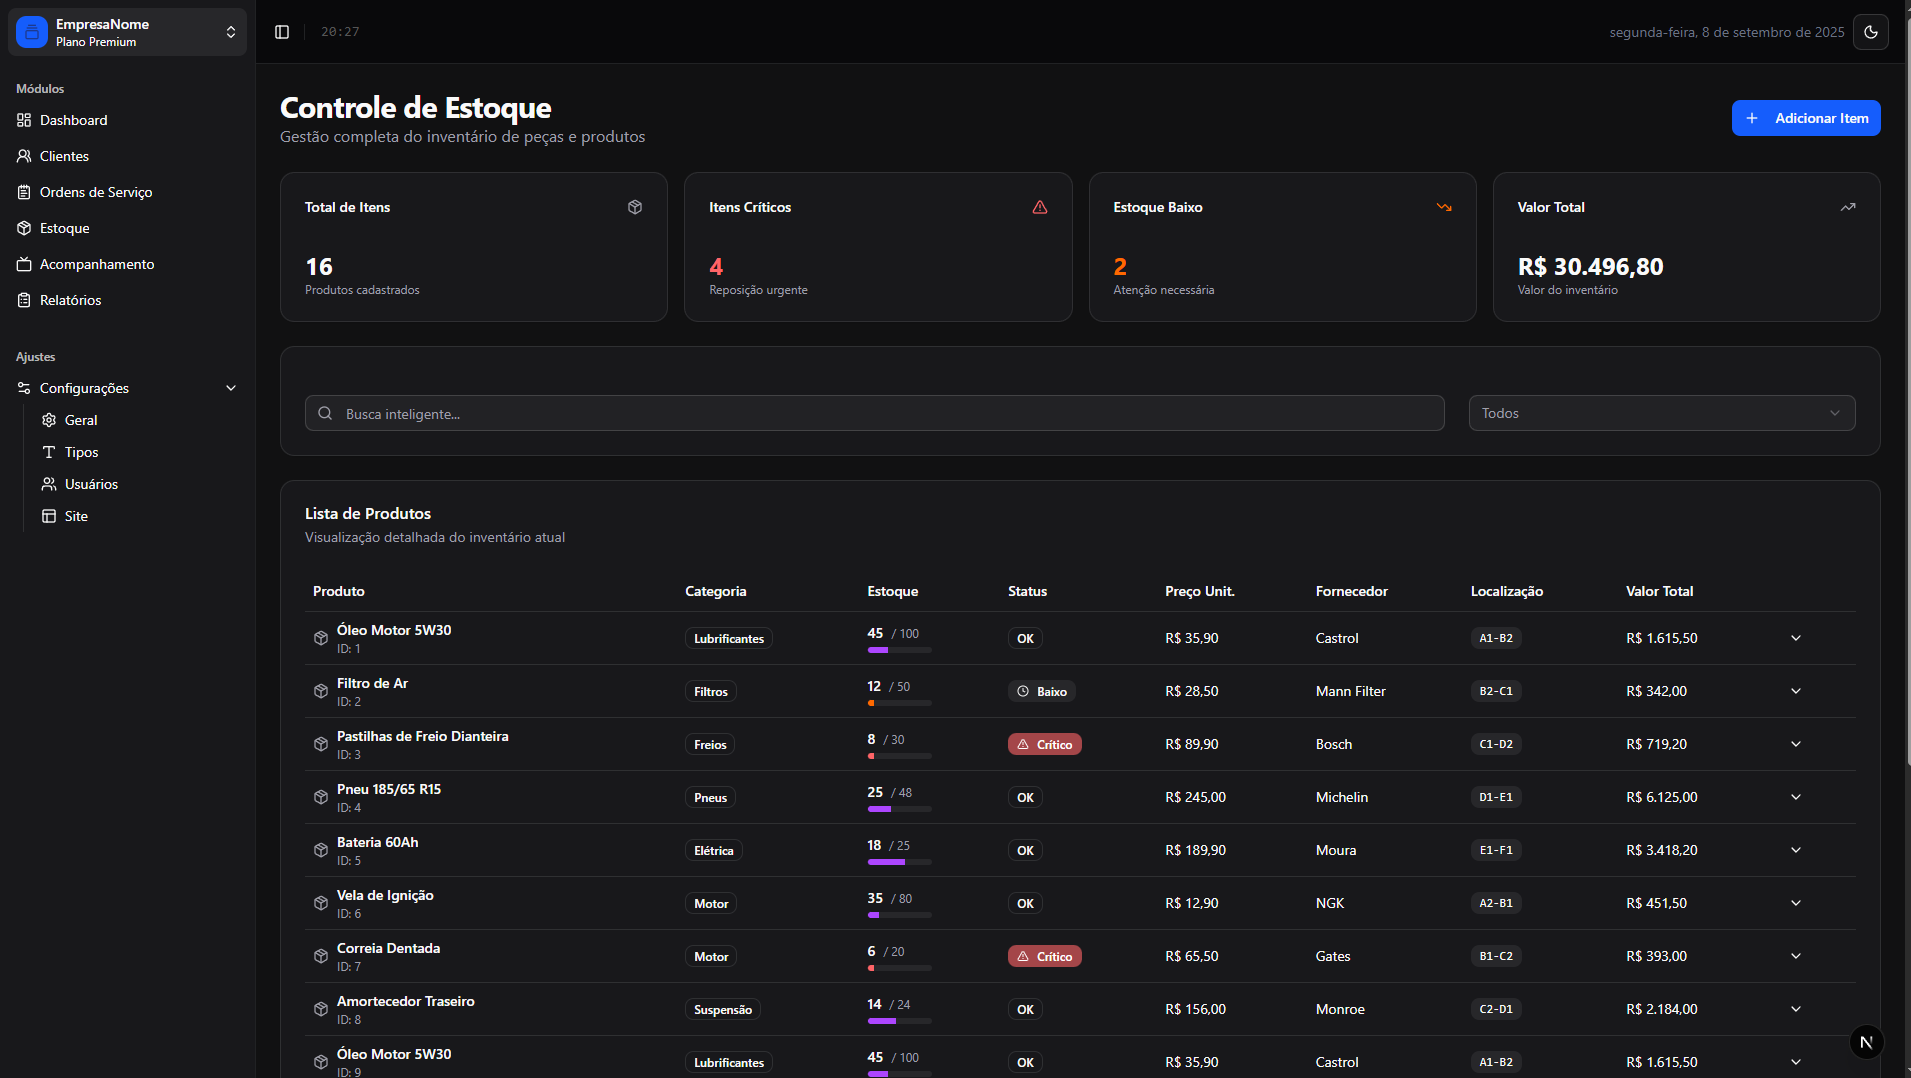Click the Crítico status badge for Correia Dentada
The height and width of the screenshot is (1078, 1911).
(1044, 956)
